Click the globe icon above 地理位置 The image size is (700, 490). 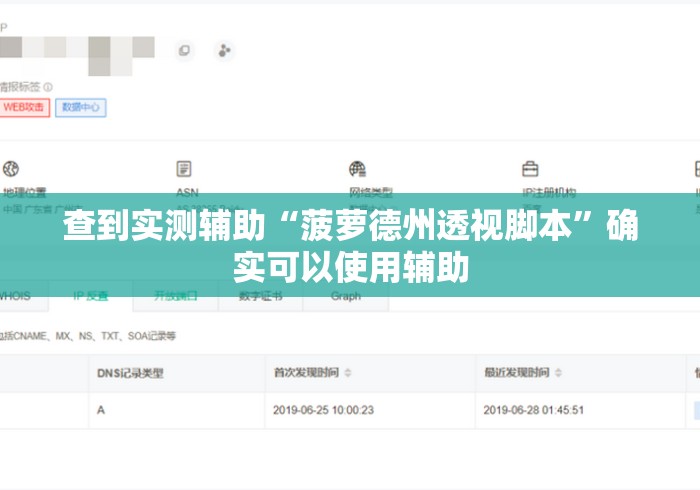(11, 169)
